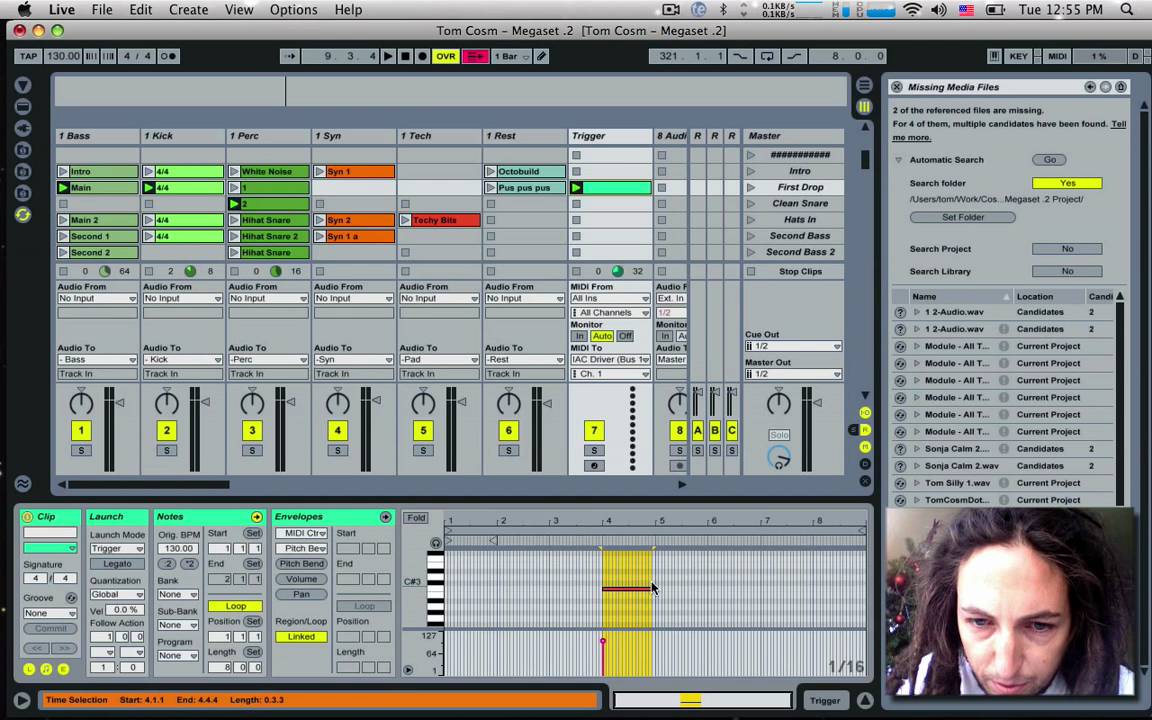Toggle the Back to Arrangement pink button
This screenshot has width=1152, height=720.
tap(475, 56)
